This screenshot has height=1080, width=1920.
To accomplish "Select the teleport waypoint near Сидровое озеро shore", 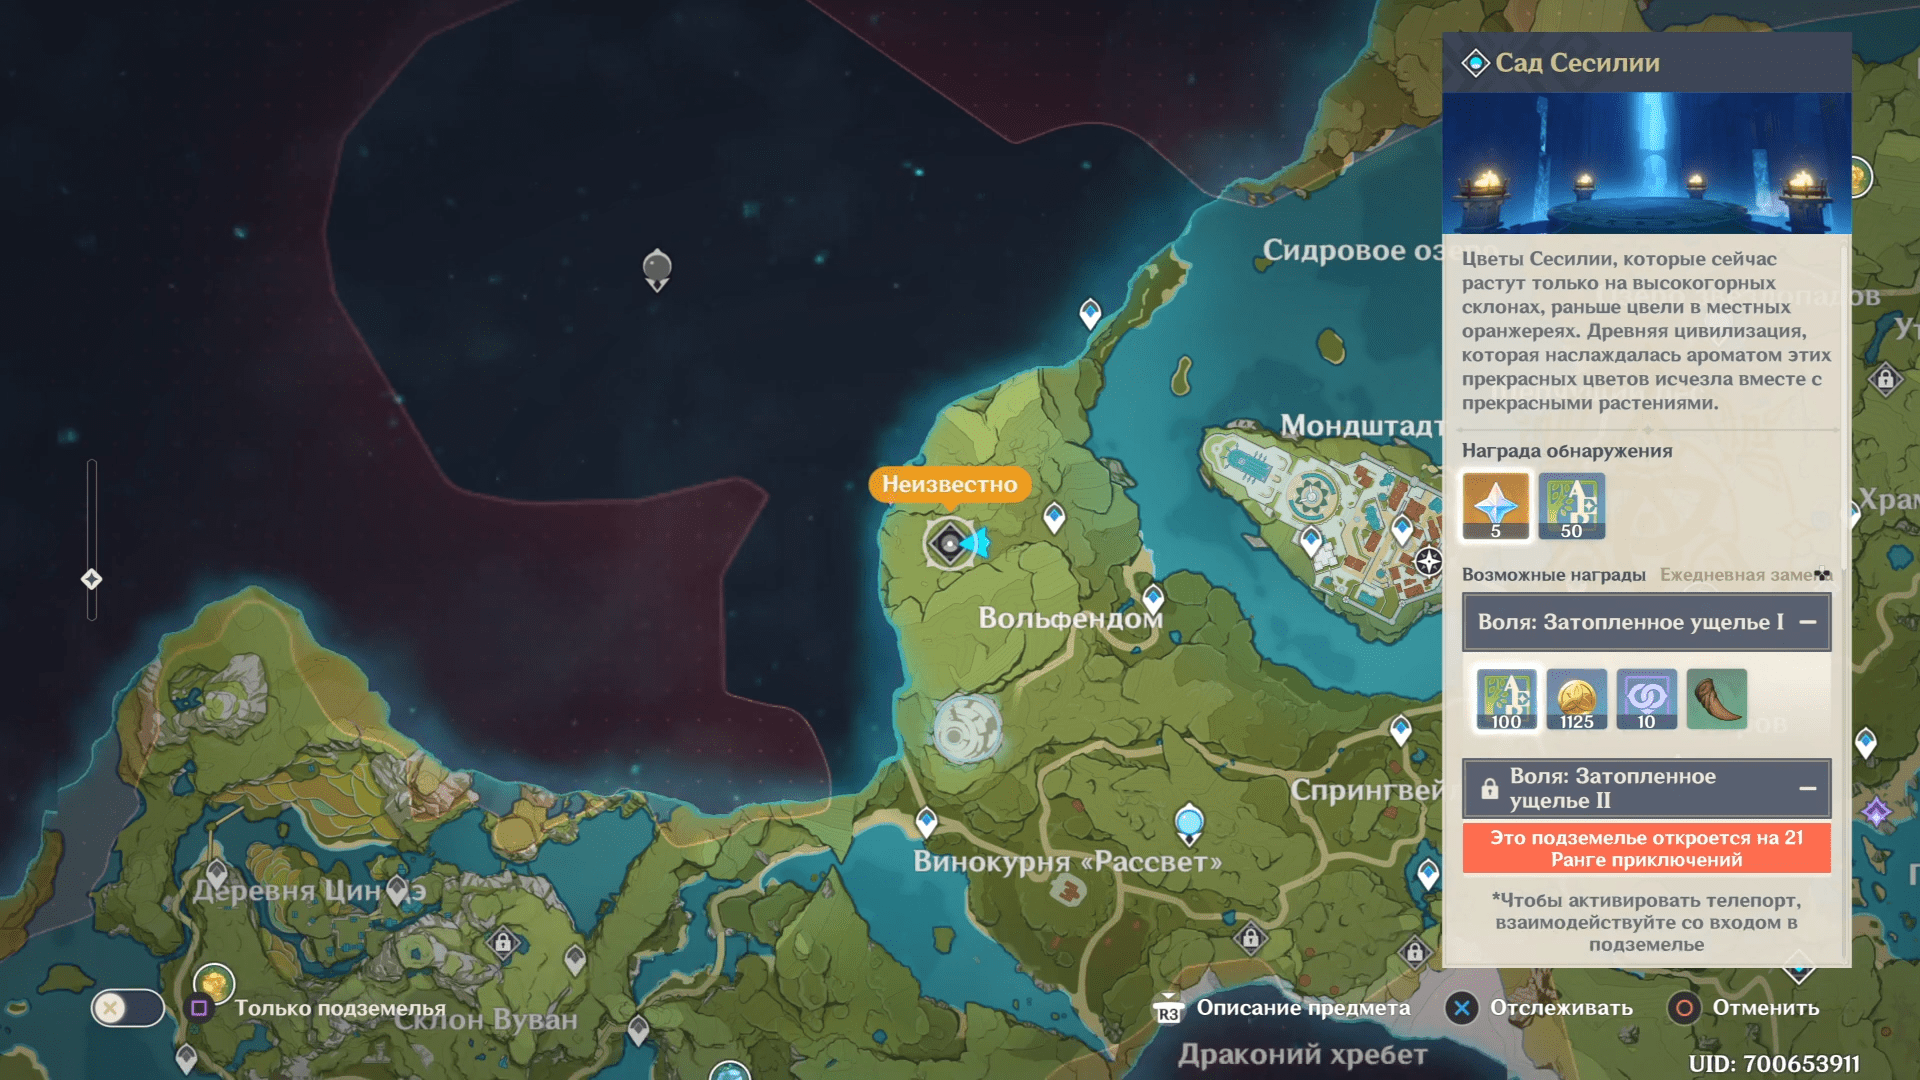I will click(x=1090, y=313).
